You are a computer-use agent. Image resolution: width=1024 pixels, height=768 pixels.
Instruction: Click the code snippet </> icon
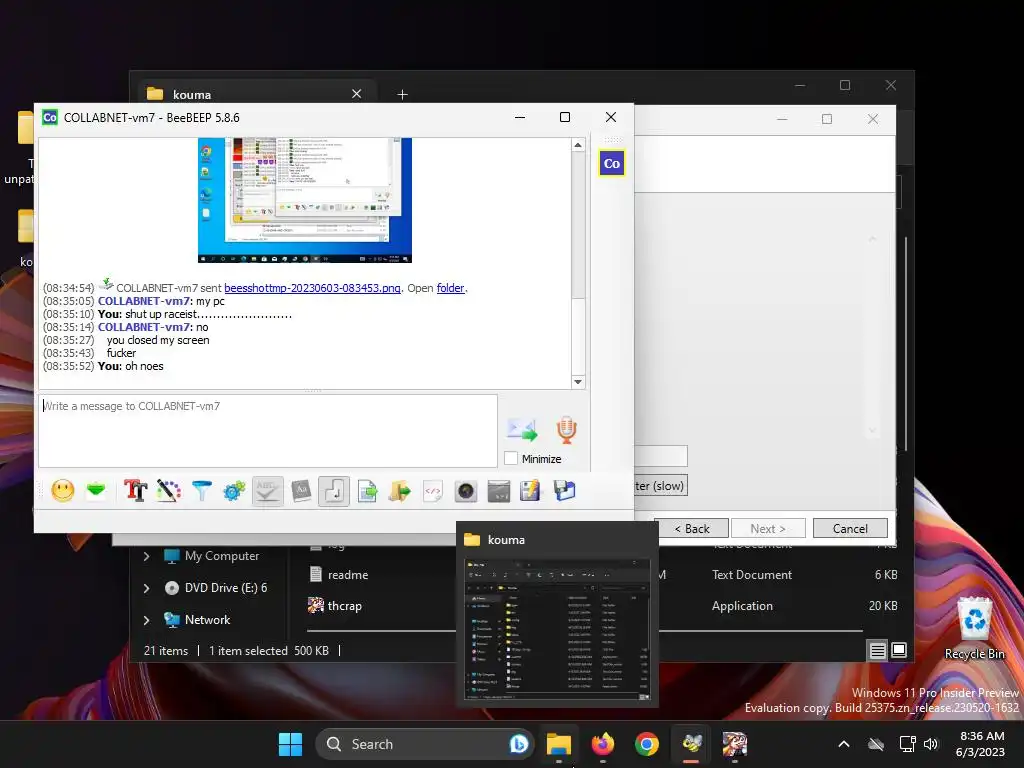click(432, 490)
